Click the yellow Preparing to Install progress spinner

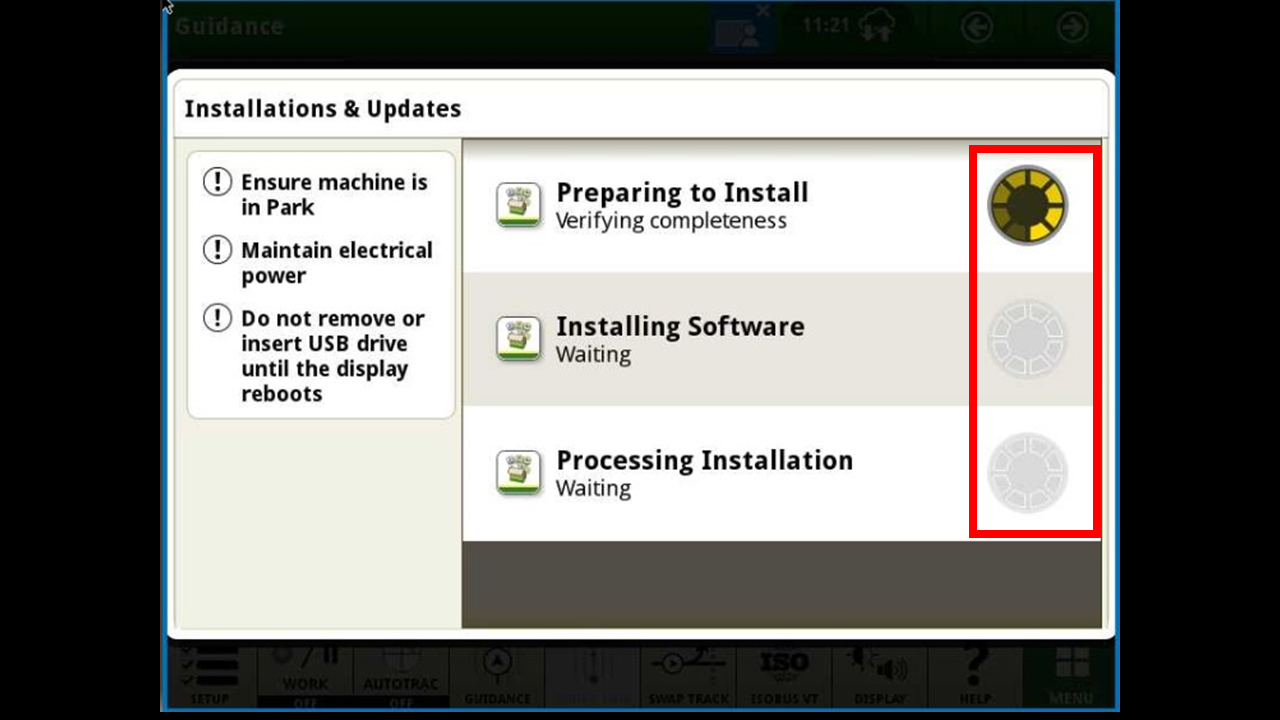(1028, 205)
